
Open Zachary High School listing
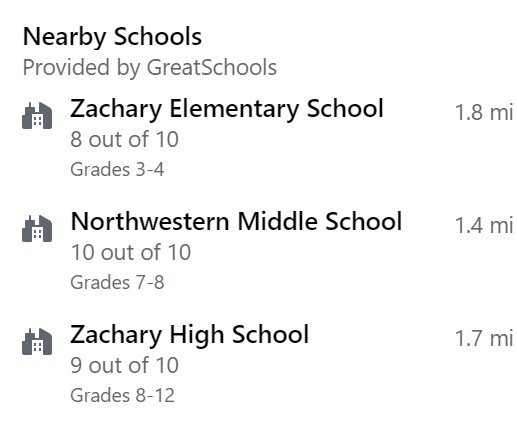click(x=189, y=335)
